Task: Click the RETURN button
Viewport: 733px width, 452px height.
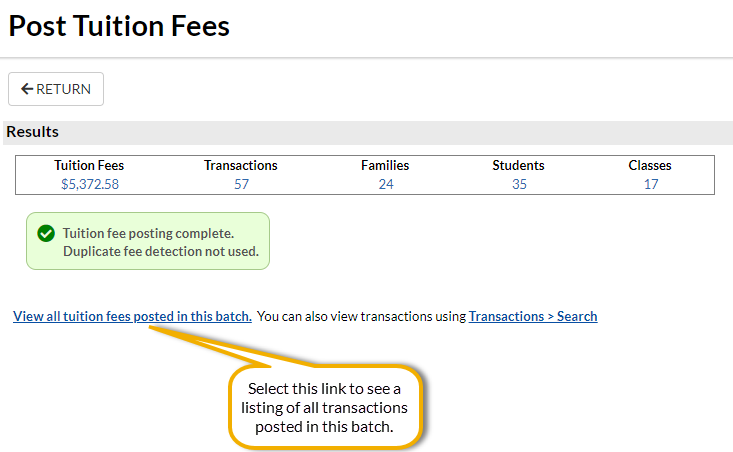Action: point(56,89)
